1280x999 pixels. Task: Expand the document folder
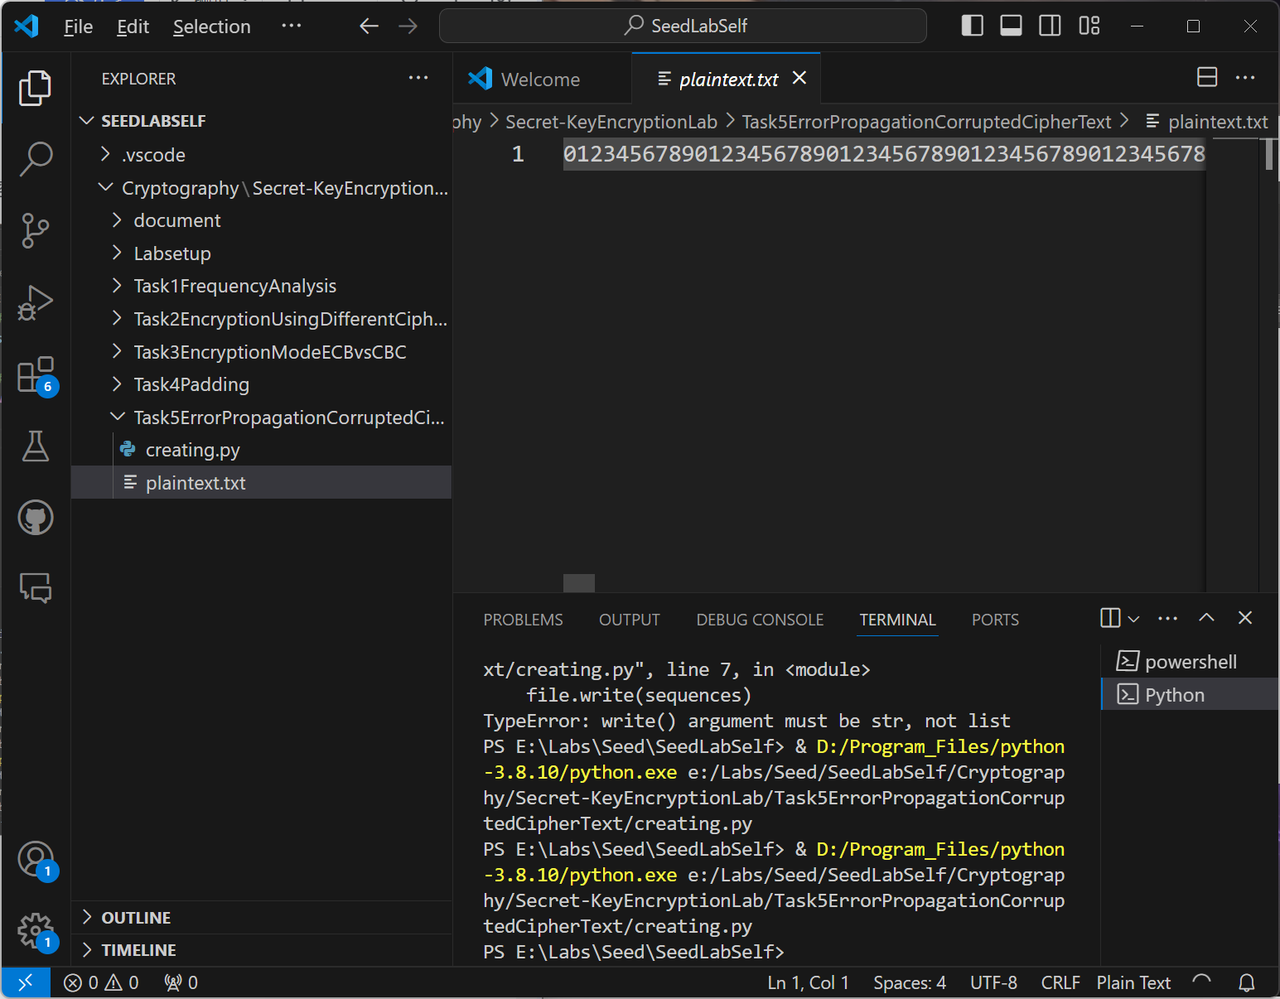[117, 220]
